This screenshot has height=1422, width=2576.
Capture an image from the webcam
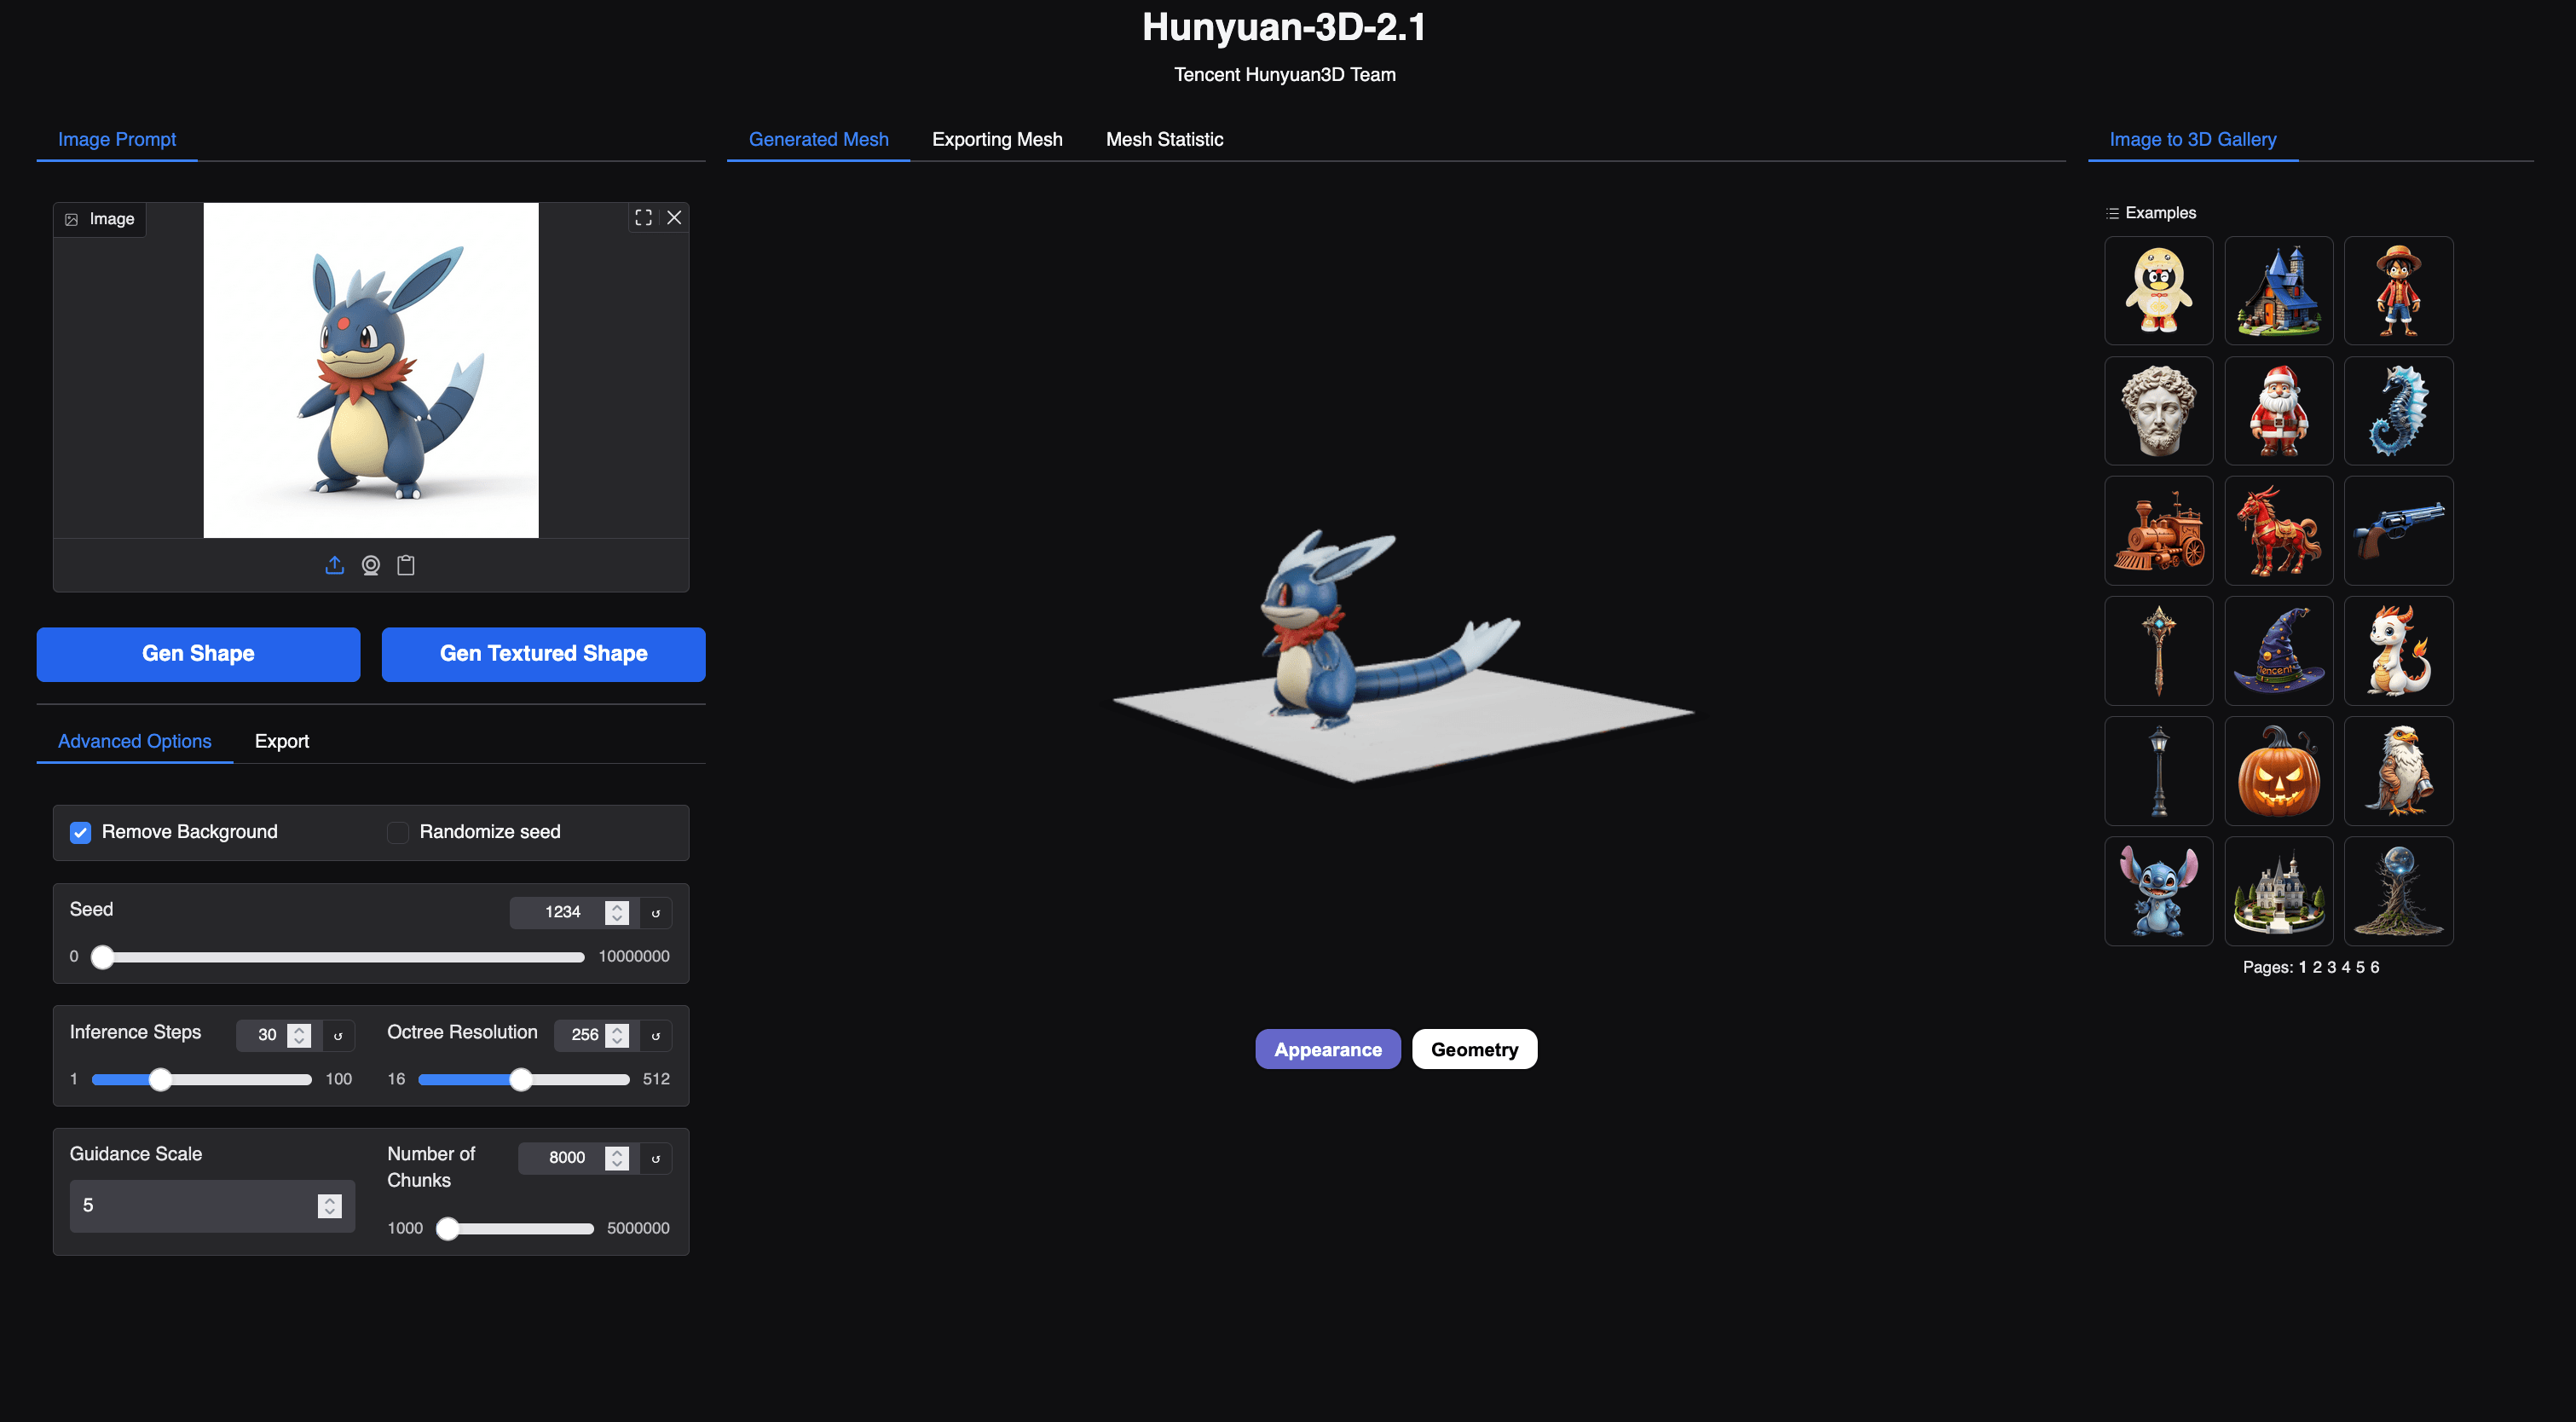[x=370, y=564]
